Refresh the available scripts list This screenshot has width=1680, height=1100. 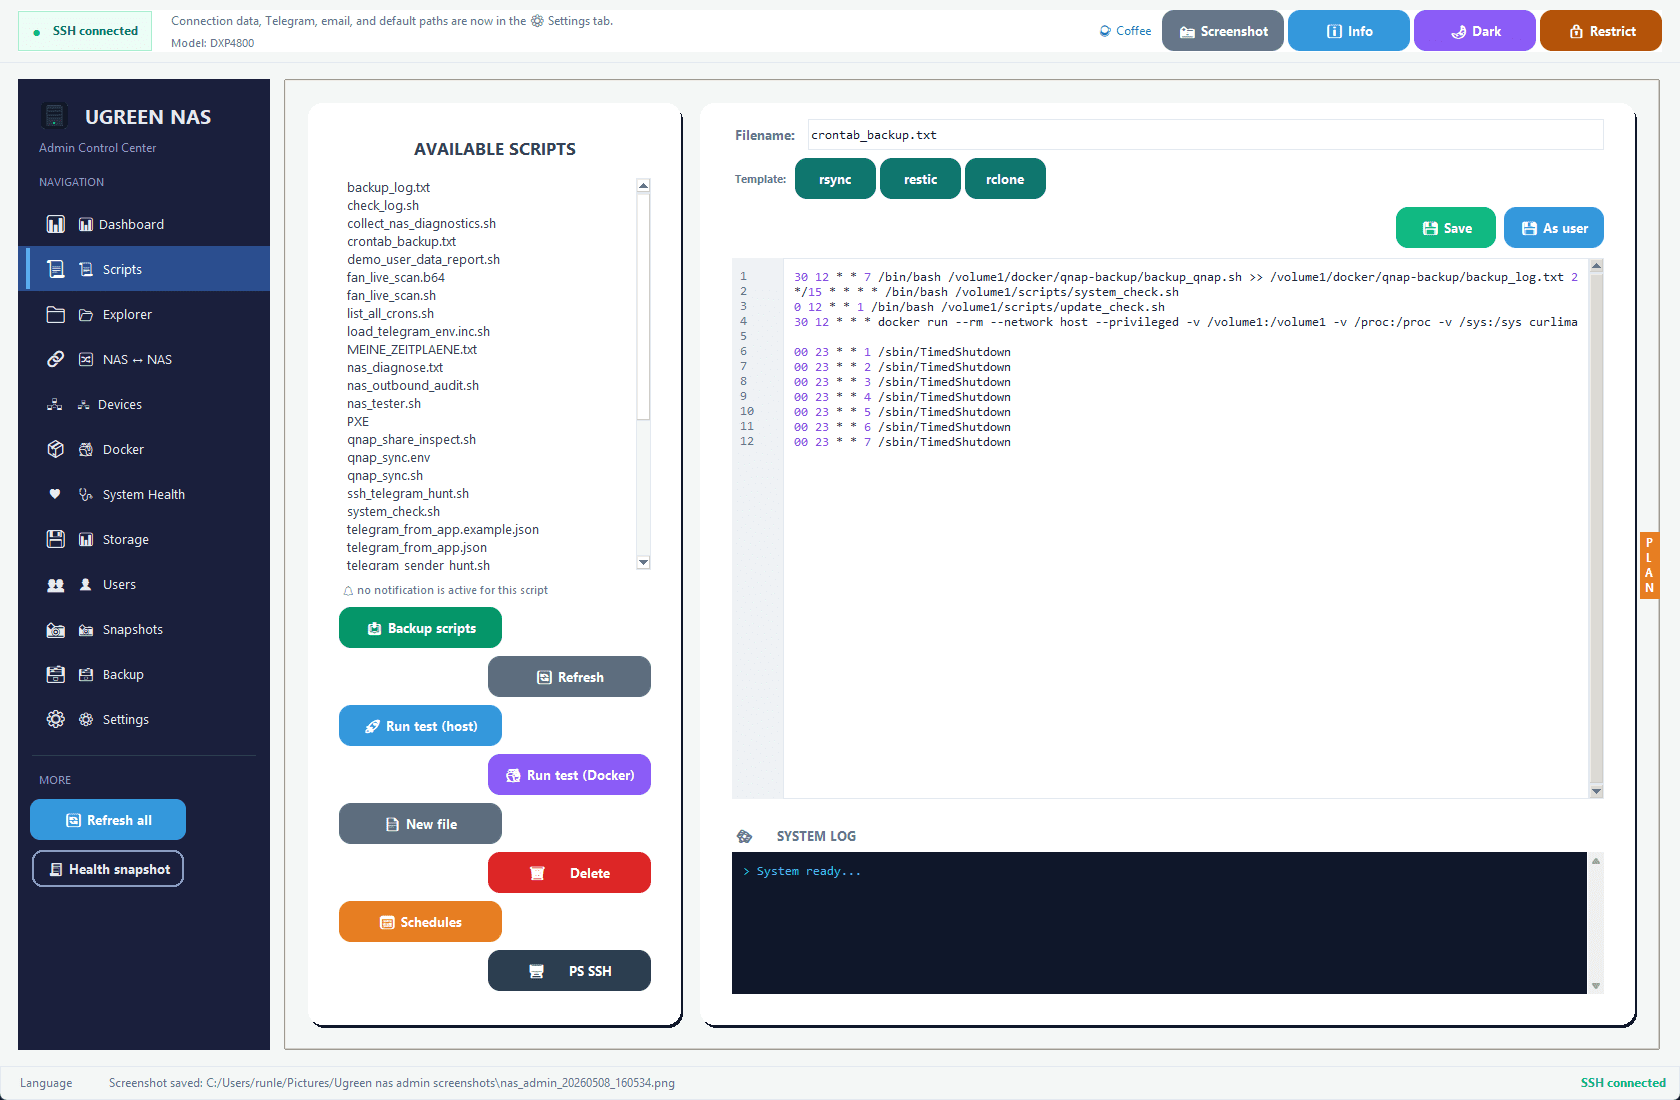coord(569,677)
